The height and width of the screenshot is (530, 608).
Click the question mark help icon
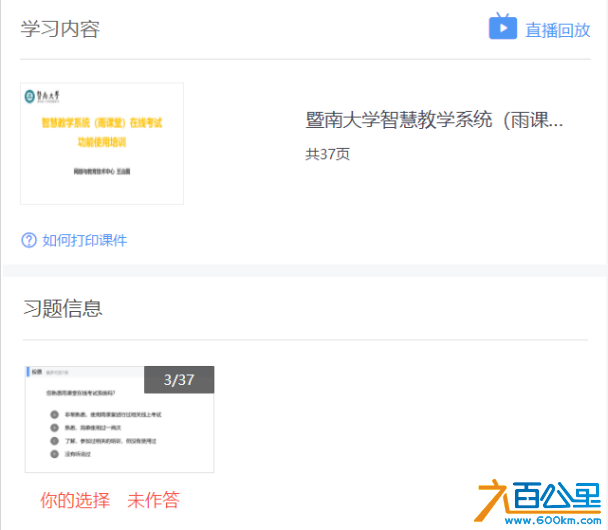[29, 240]
